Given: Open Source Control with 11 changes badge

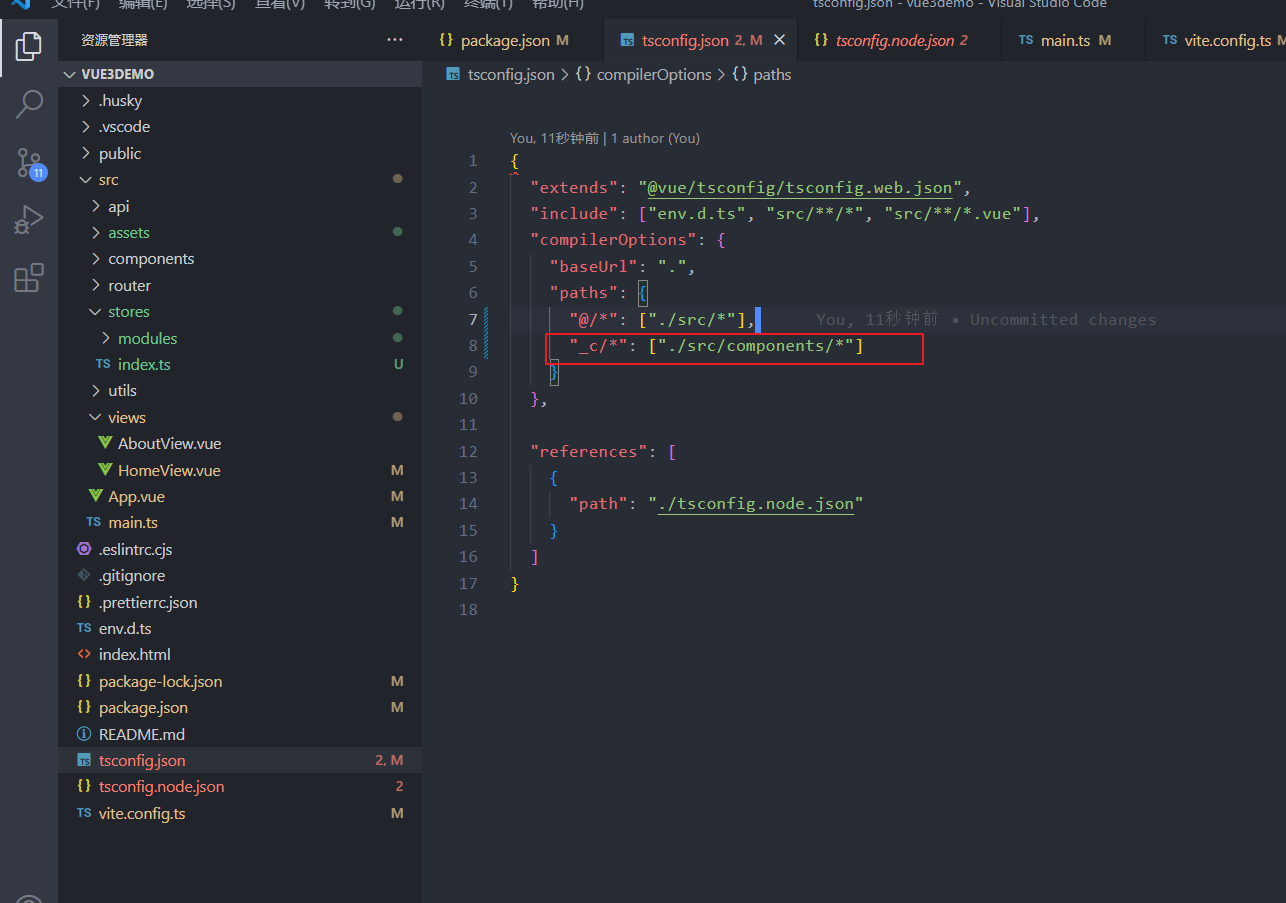Looking at the screenshot, I should 29,162.
